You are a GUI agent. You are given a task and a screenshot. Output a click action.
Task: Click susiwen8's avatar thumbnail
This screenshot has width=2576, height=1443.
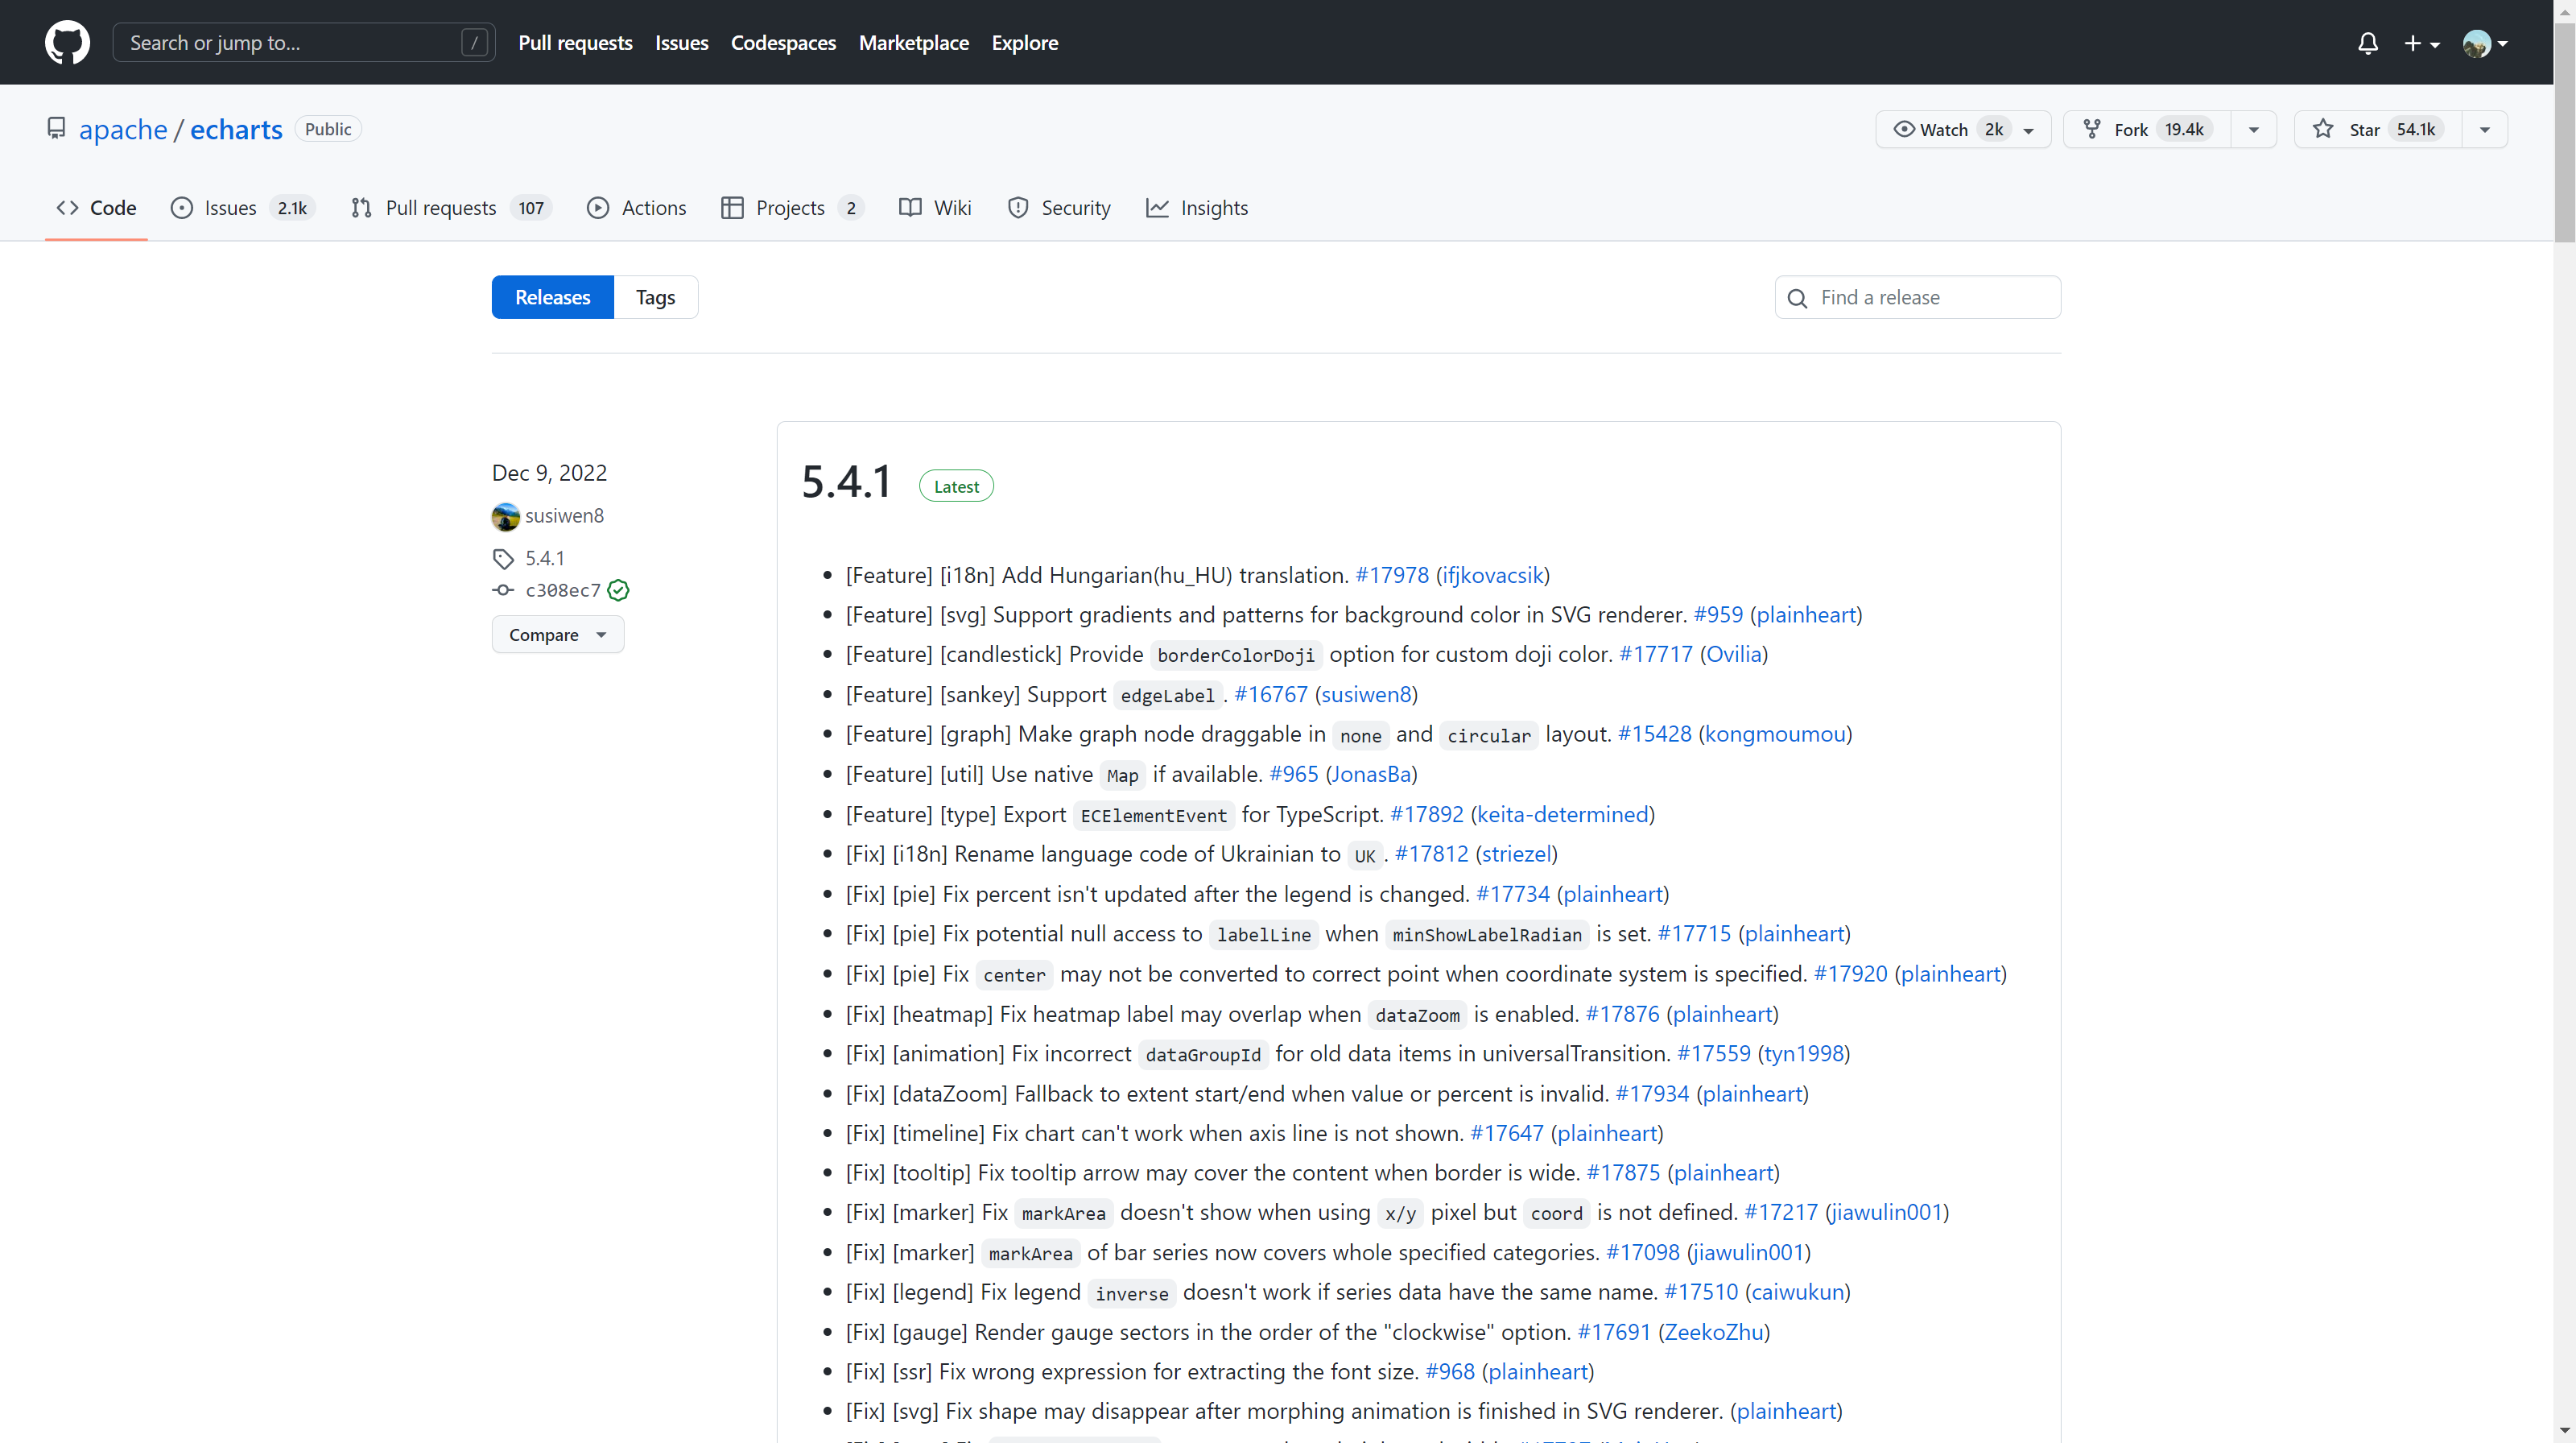click(506, 516)
